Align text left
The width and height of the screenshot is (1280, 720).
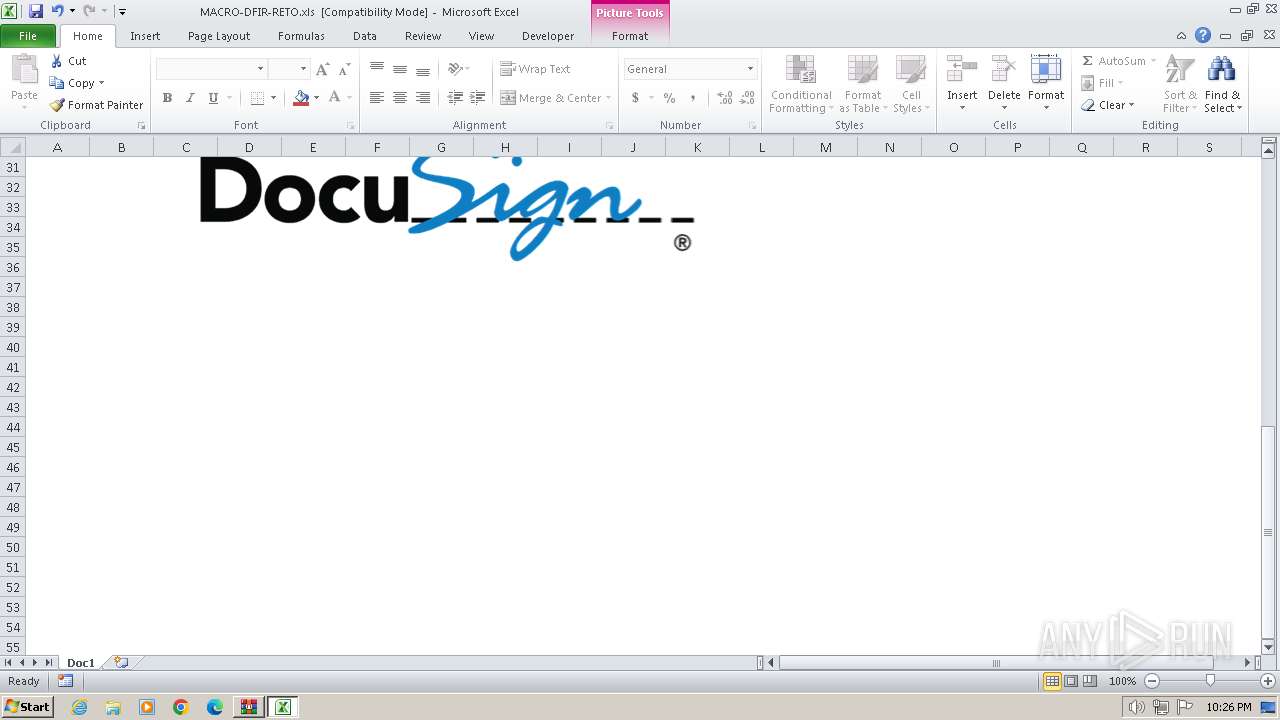[x=377, y=98]
